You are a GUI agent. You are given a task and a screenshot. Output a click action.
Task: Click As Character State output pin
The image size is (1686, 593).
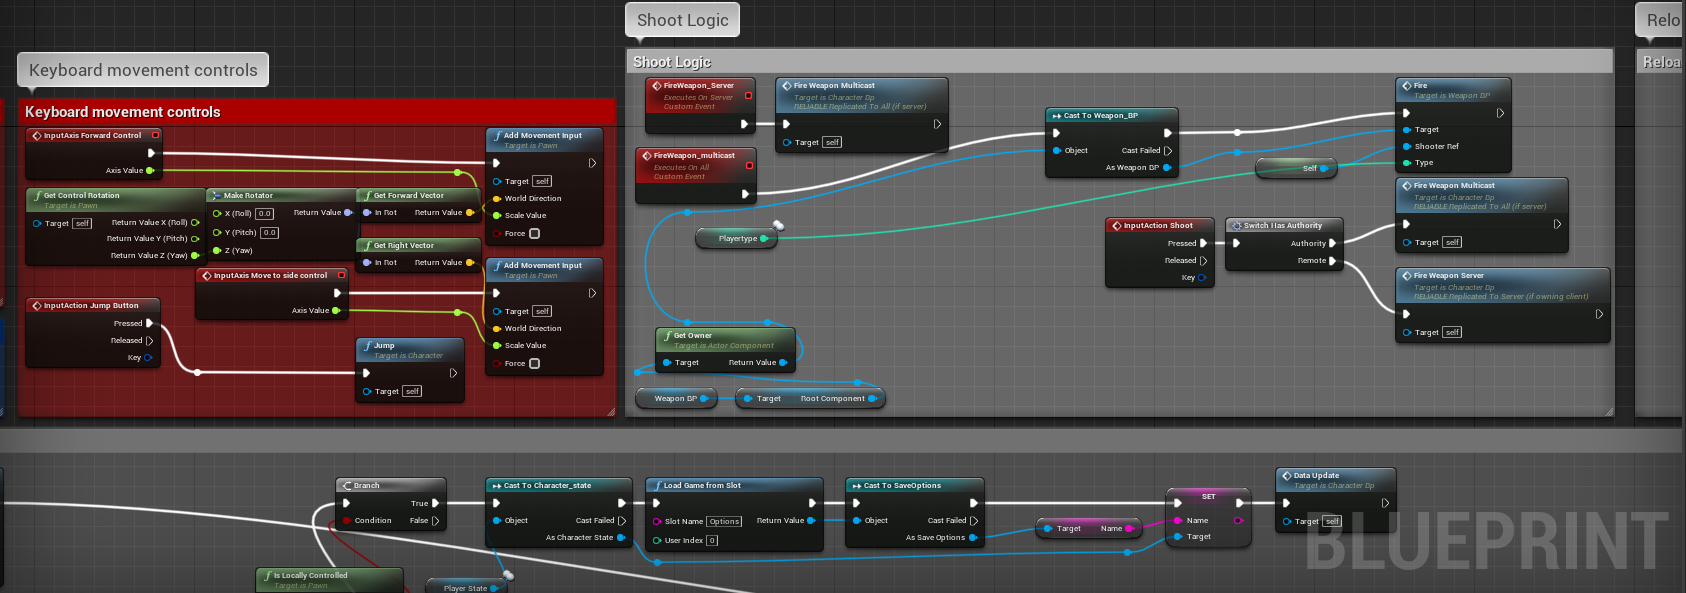coord(621,537)
